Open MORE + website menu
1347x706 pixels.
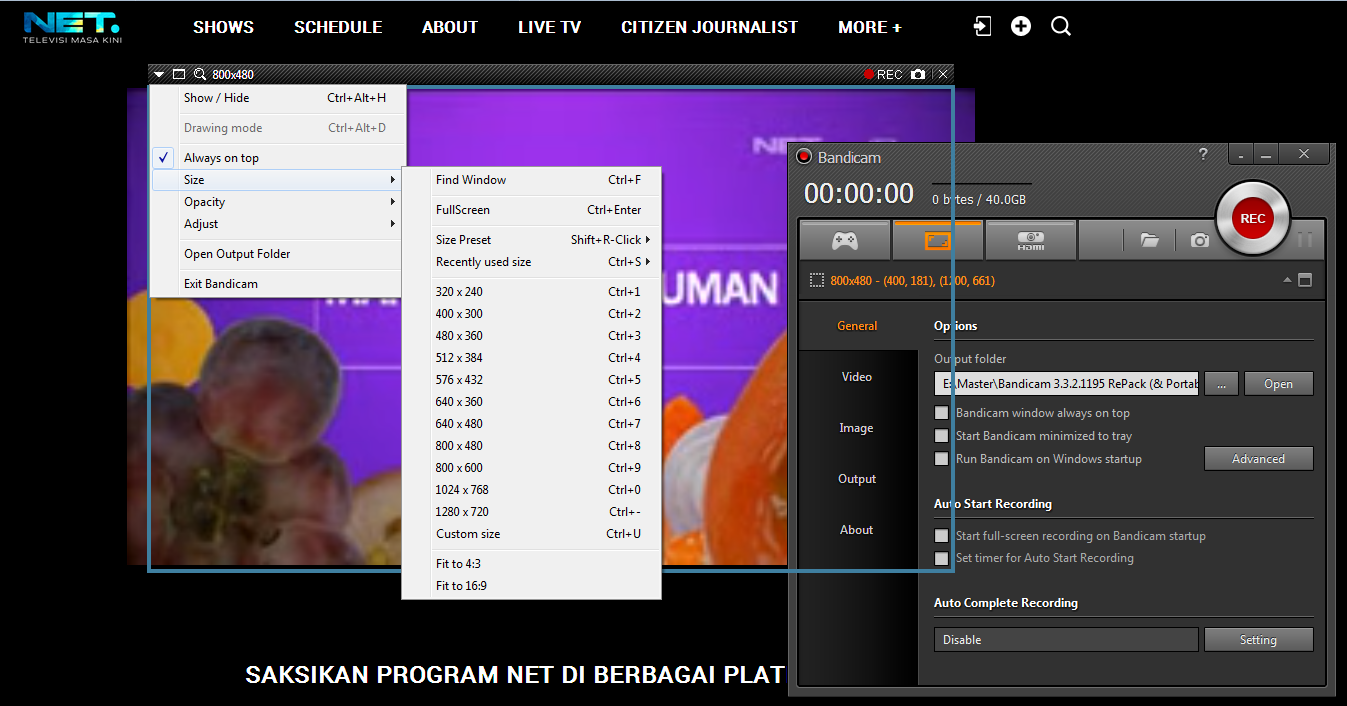click(x=870, y=27)
